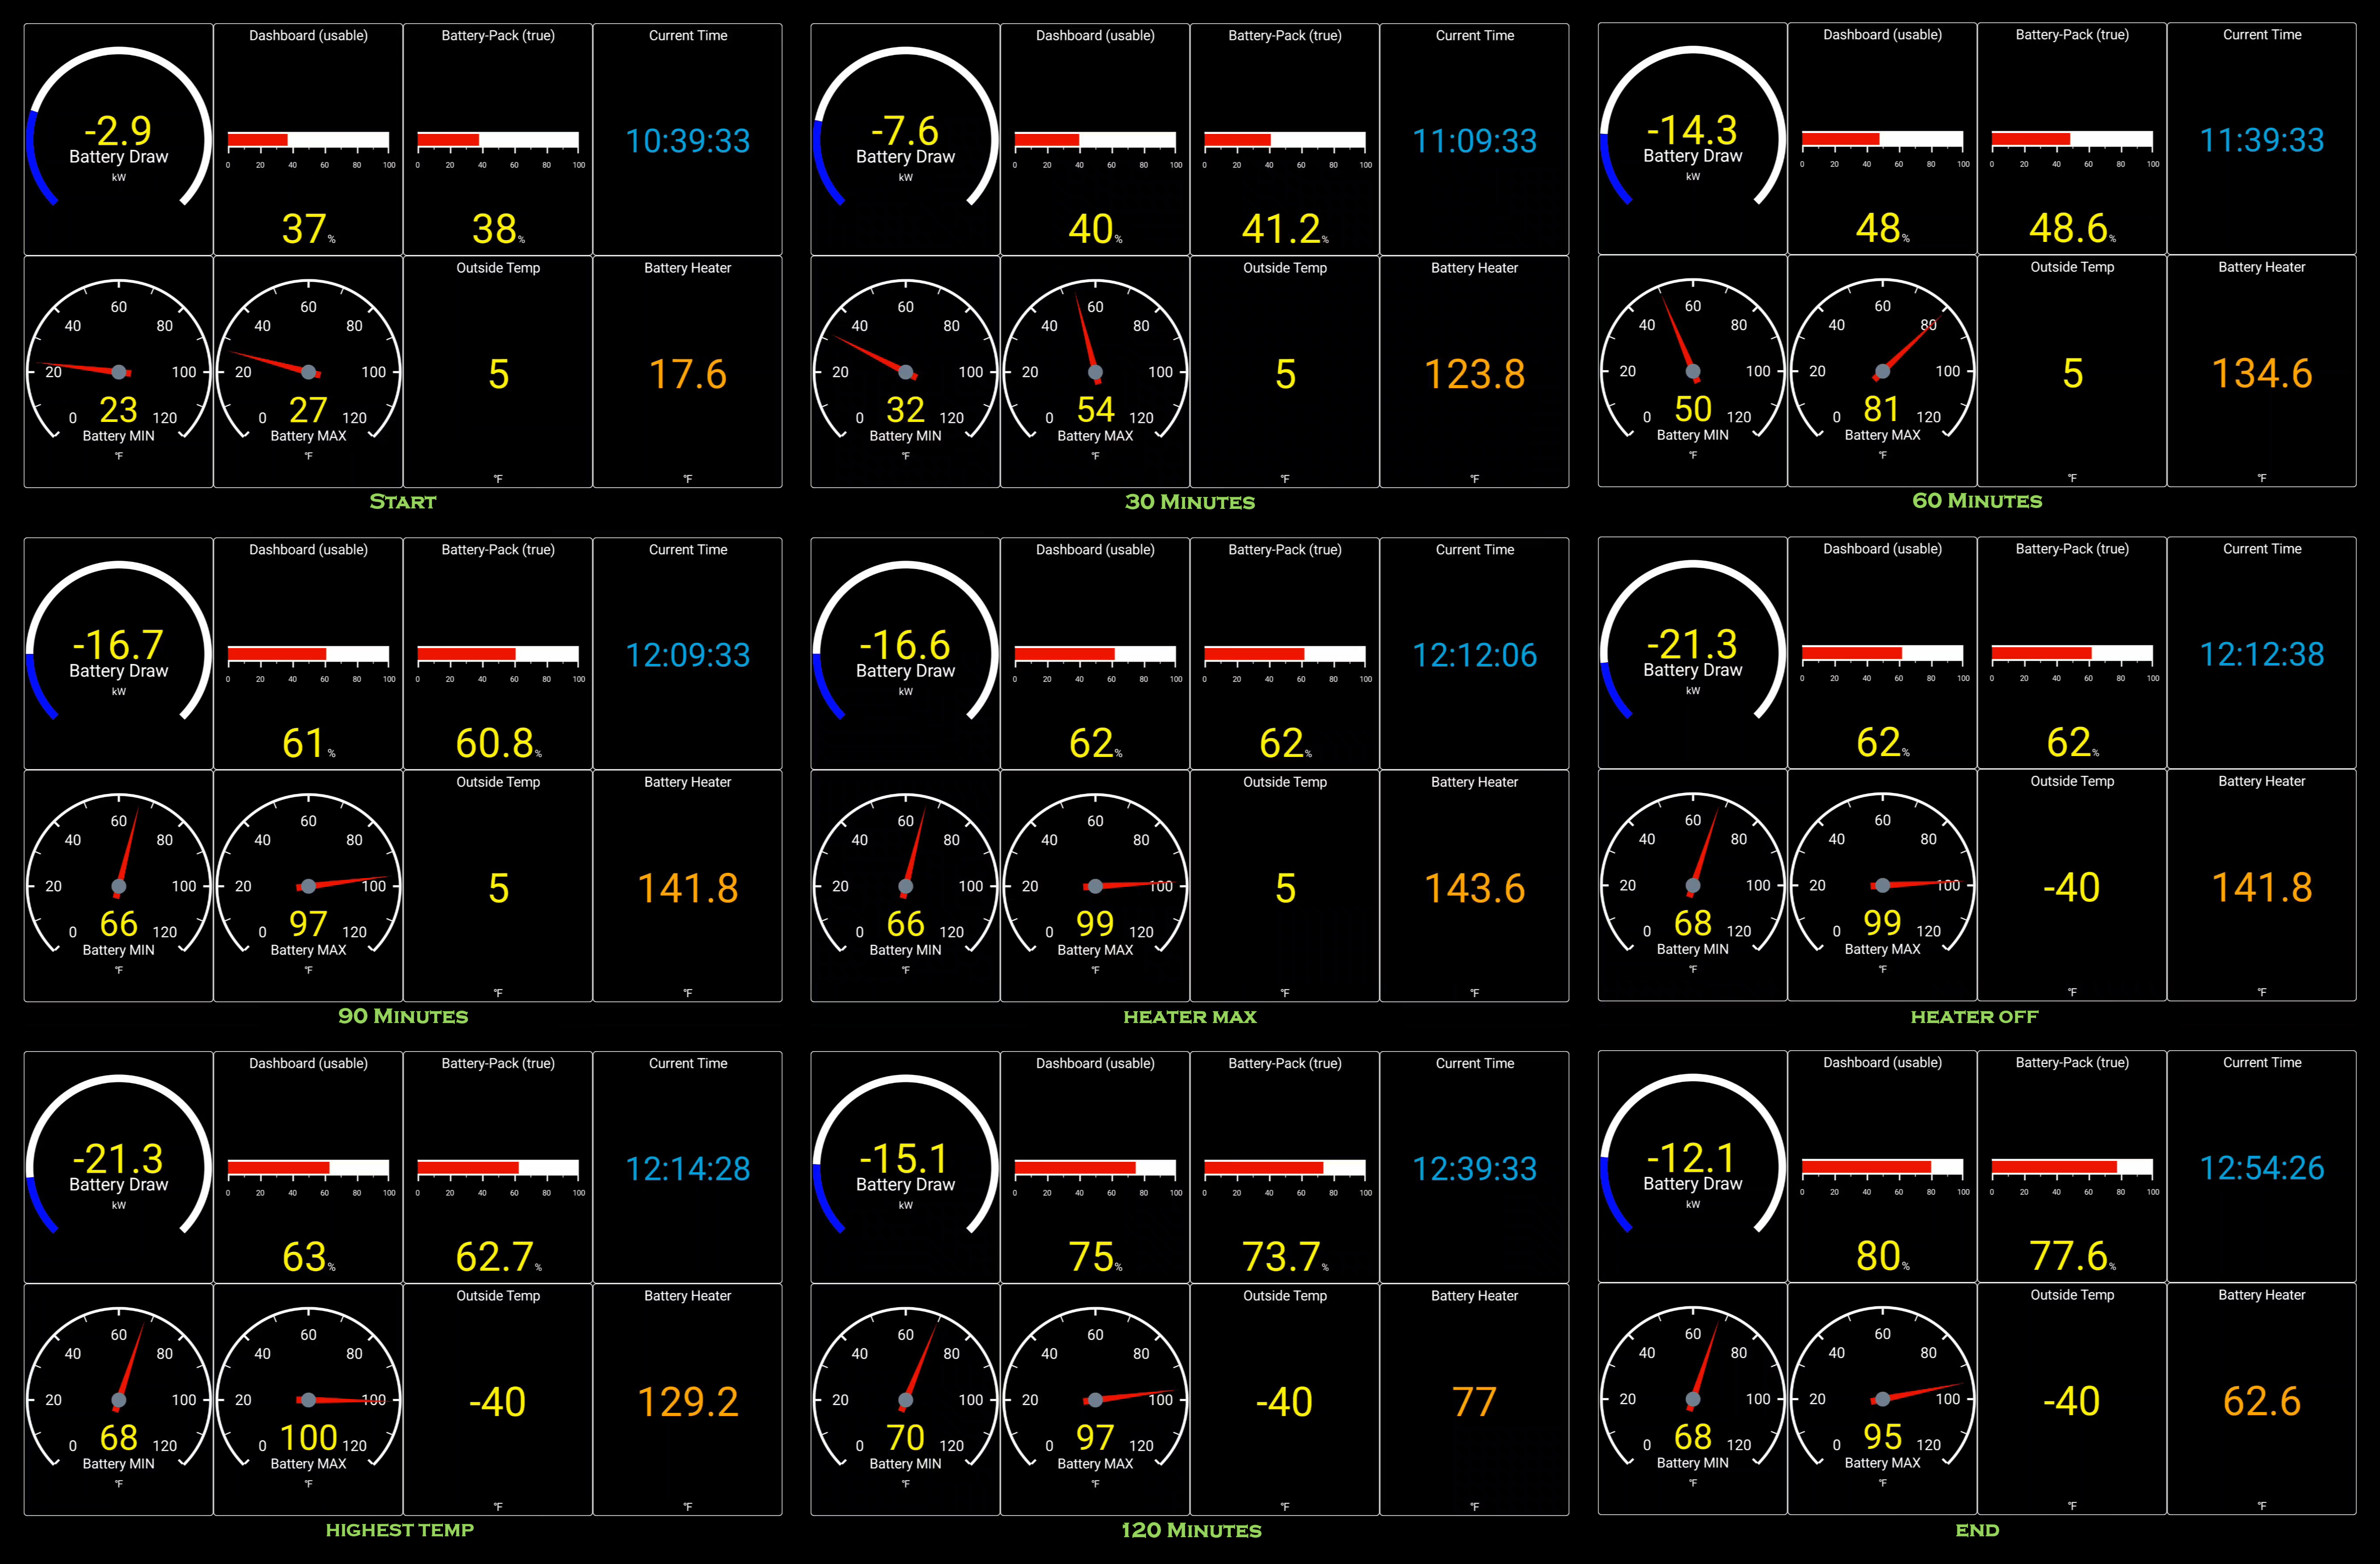
Task: Select the 12:09:33 current time value
Action: point(687,655)
